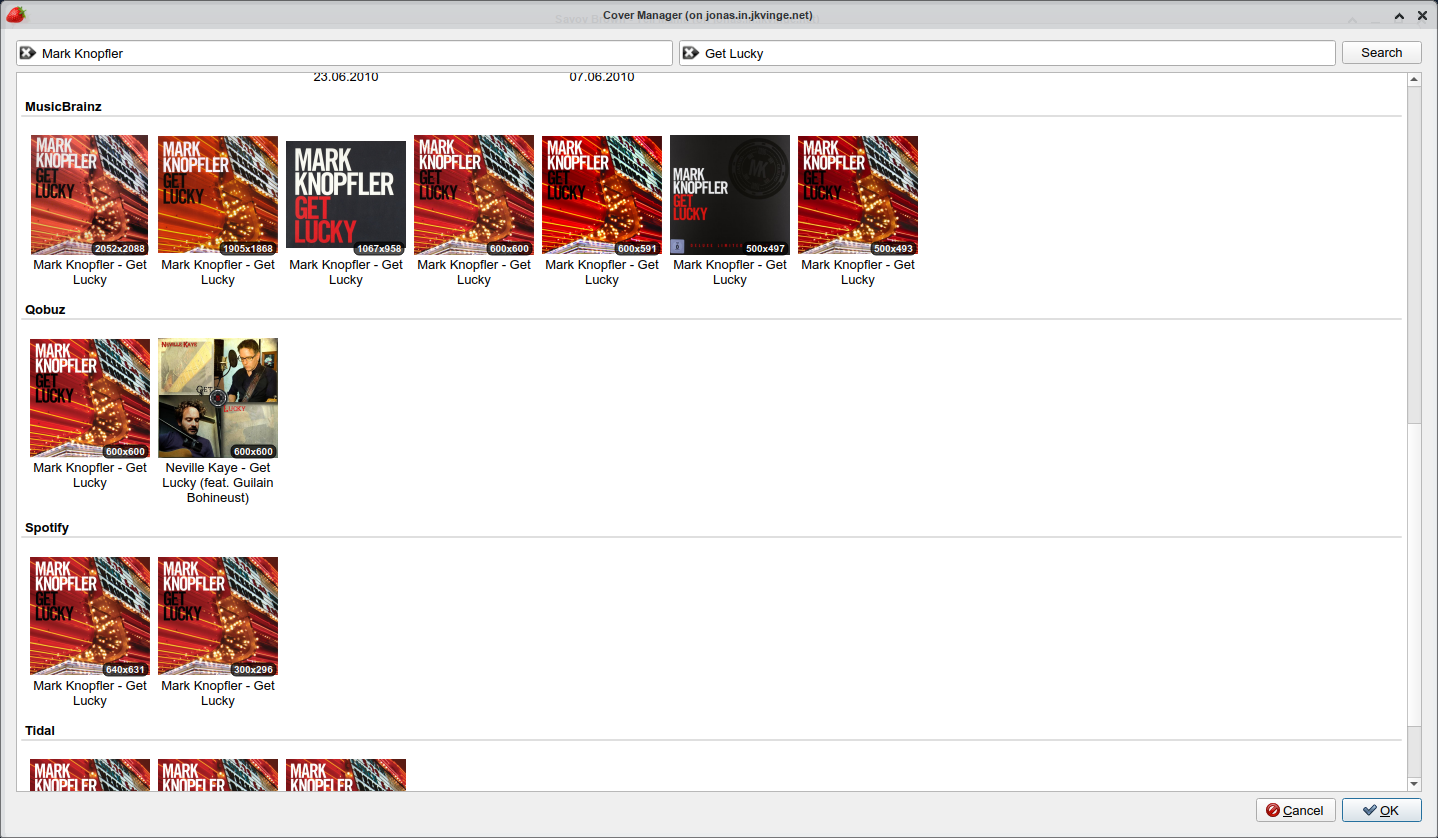Screen dimensions: 1438x838
Task: Click the scrollbar down arrow
Action: (x=1414, y=784)
